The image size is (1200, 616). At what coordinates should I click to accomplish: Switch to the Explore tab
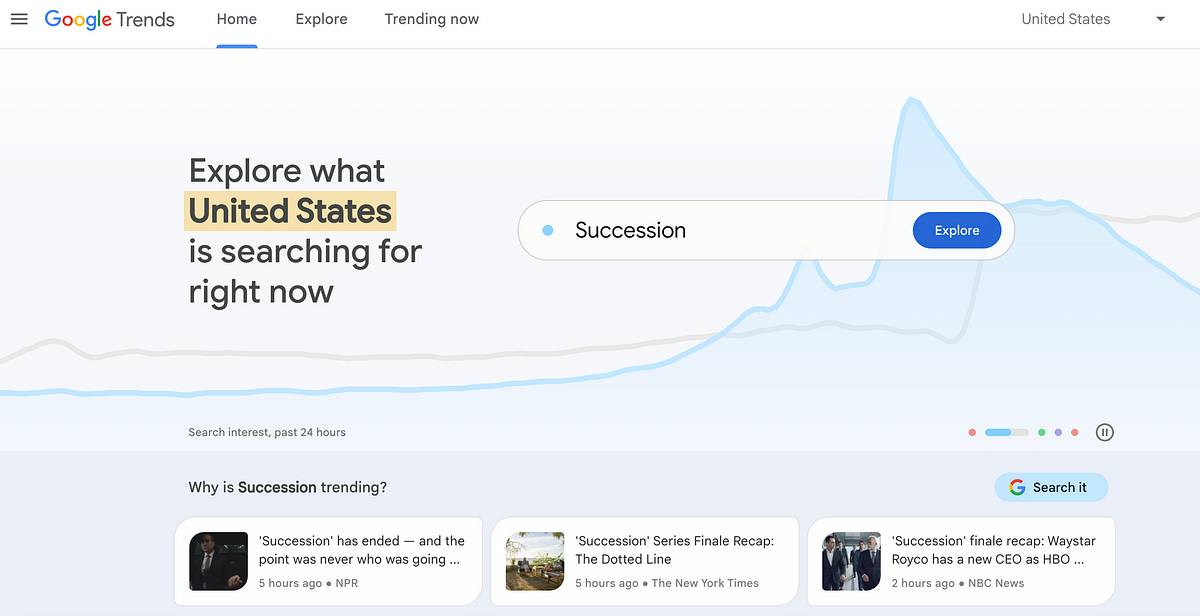pos(322,19)
